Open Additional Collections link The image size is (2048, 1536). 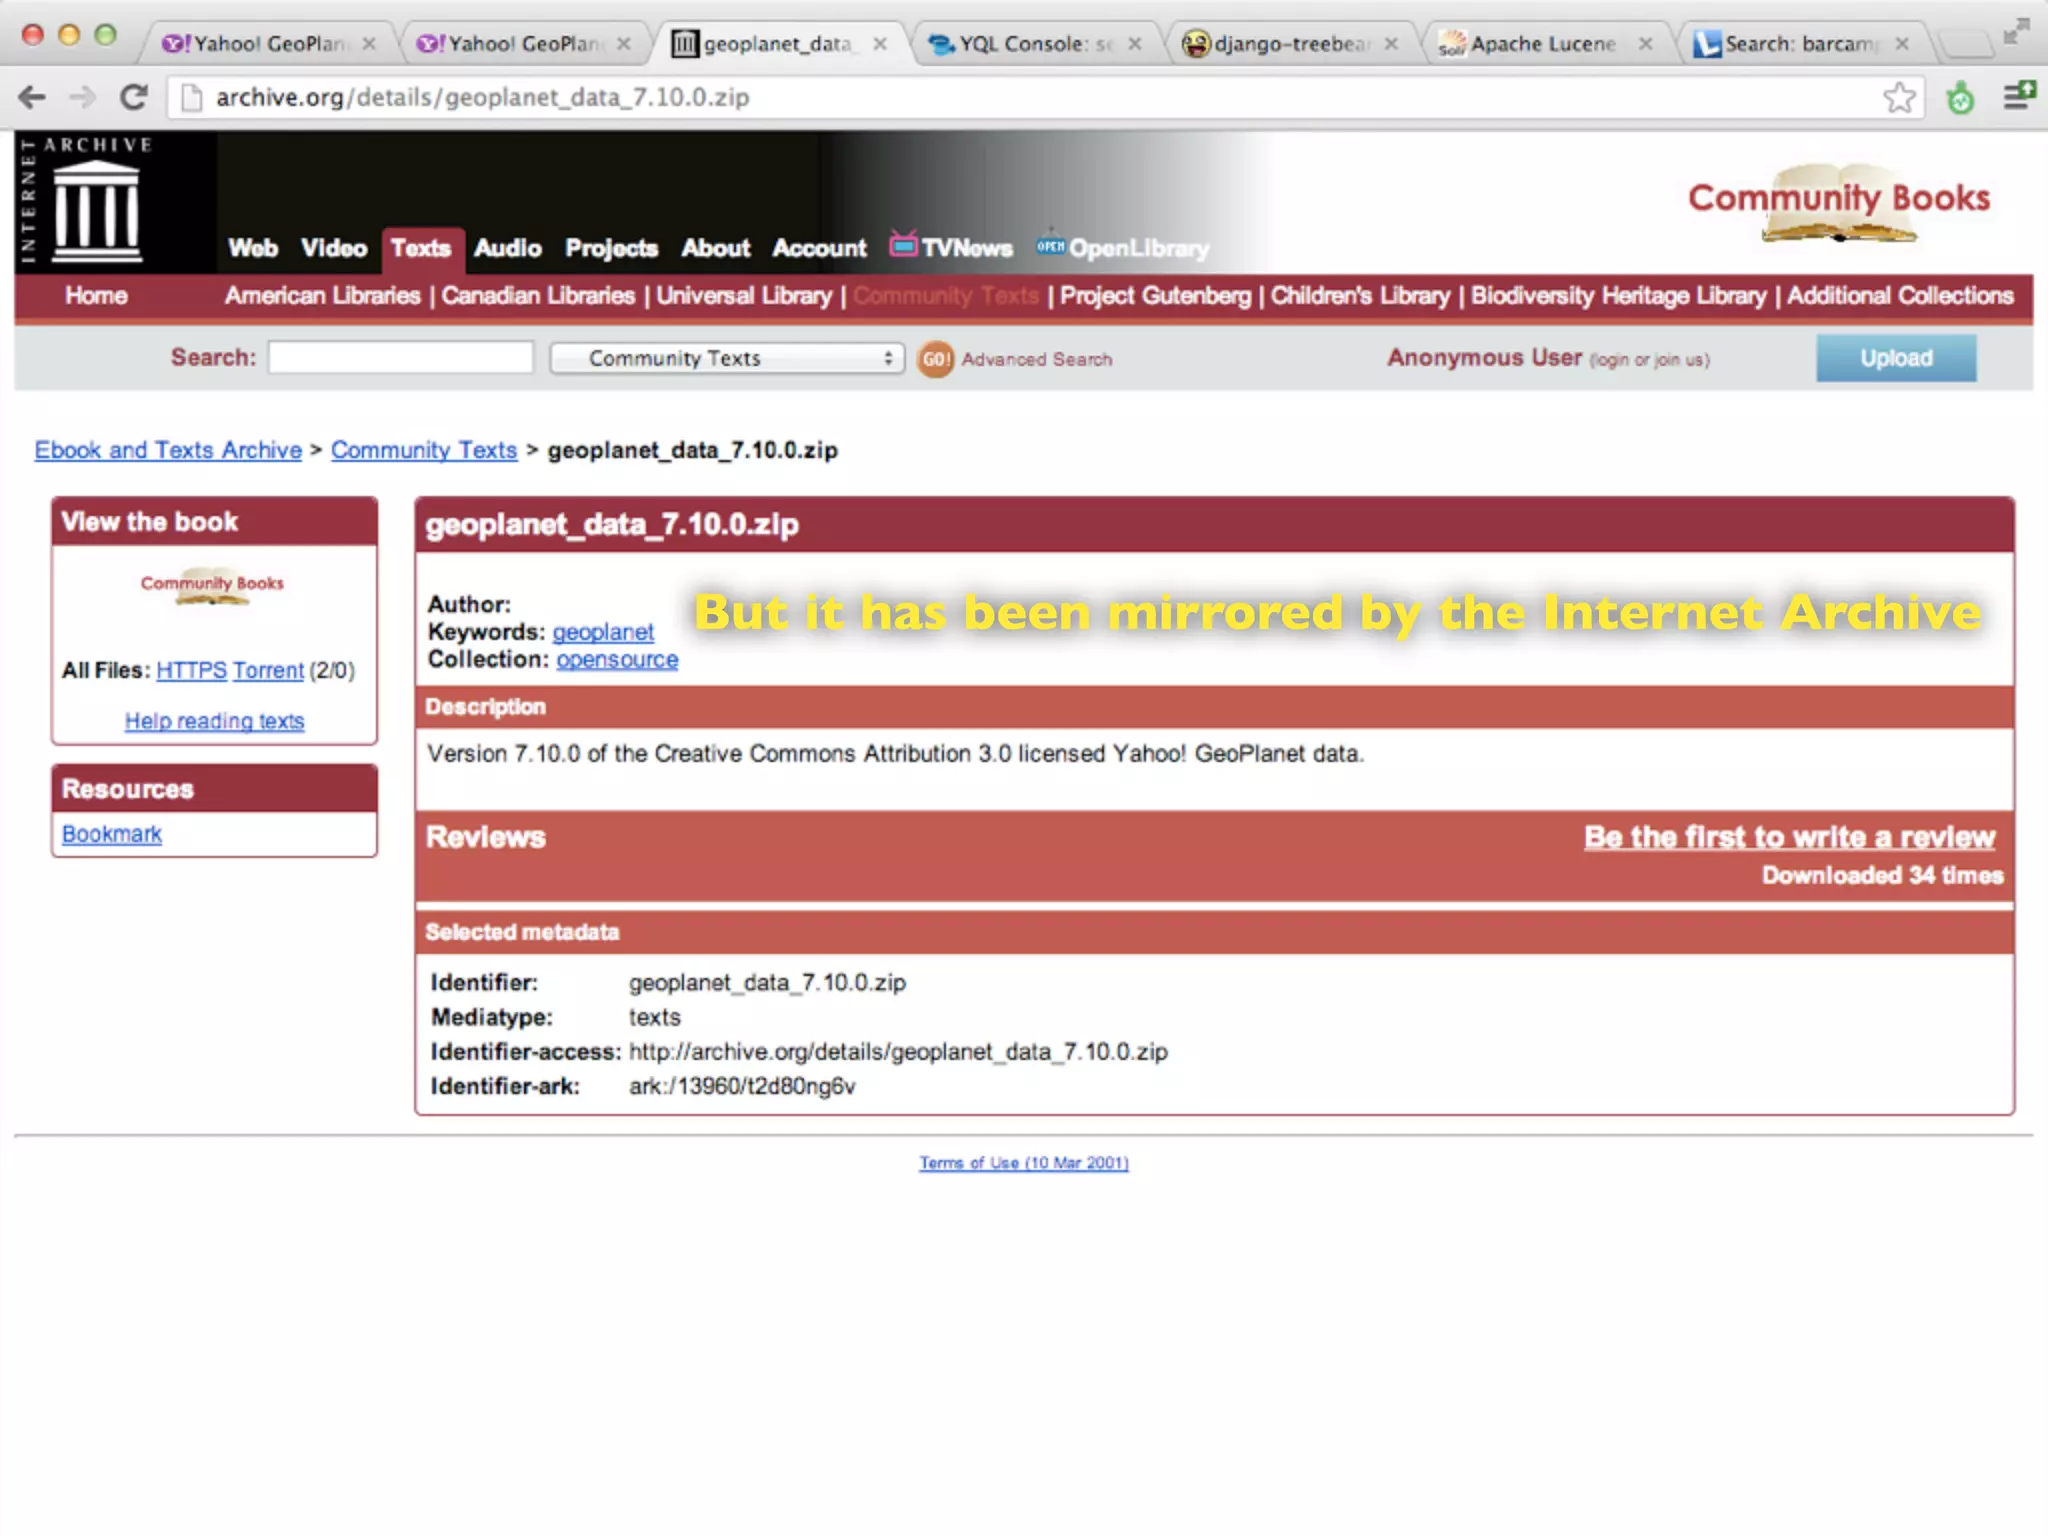(x=1900, y=296)
